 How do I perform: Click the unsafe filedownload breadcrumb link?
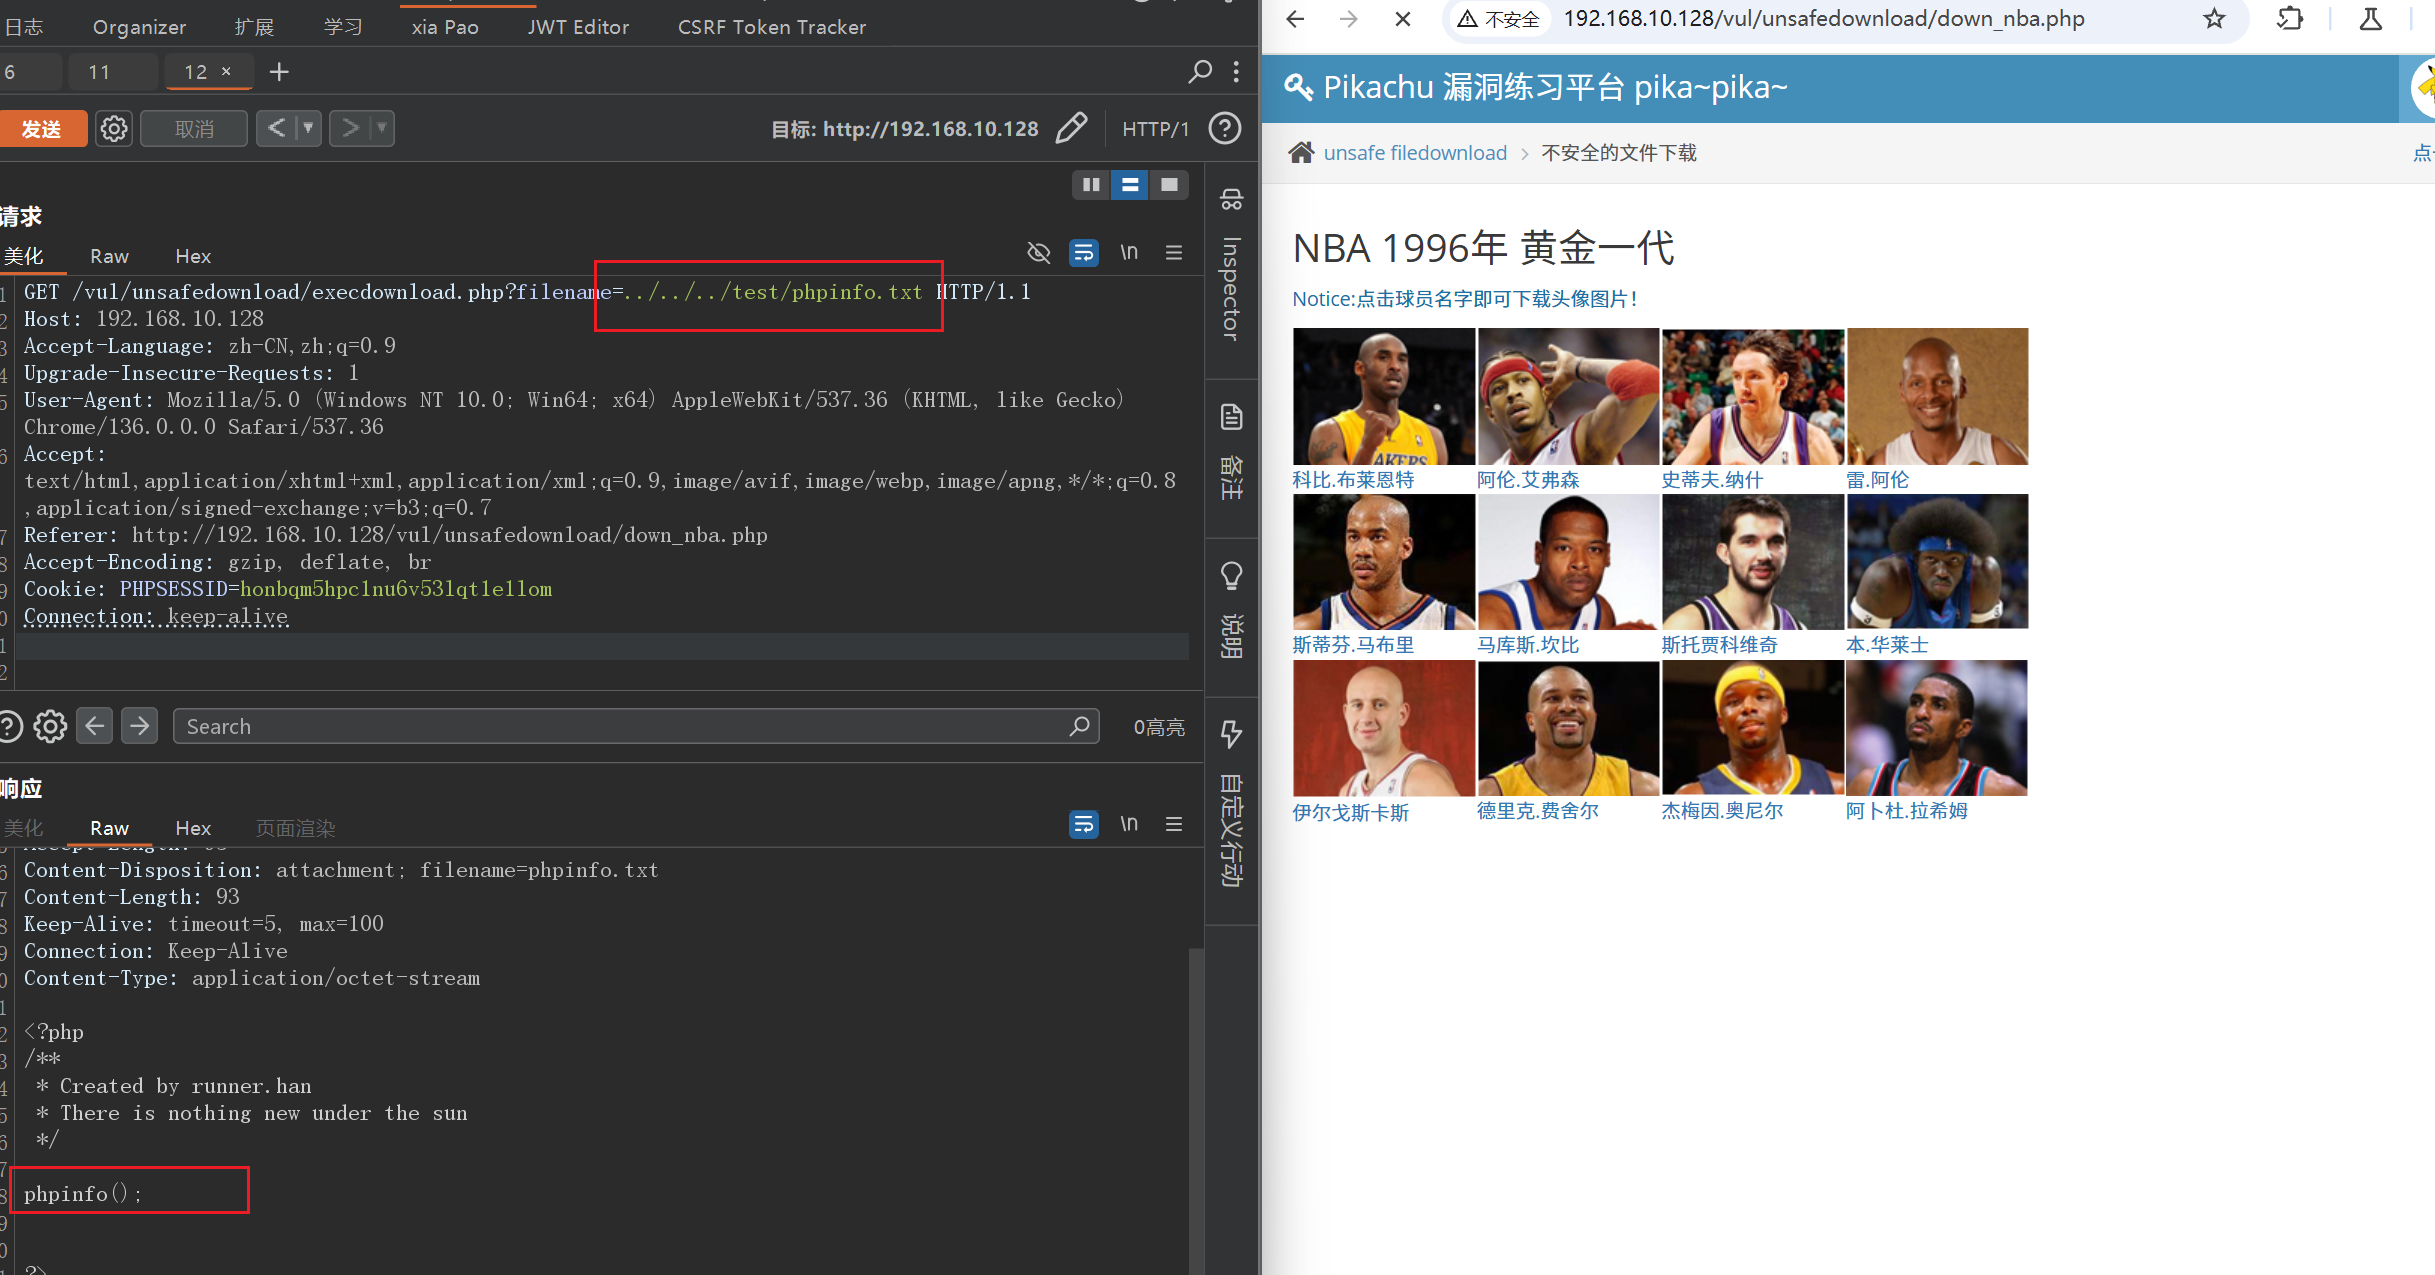[1414, 153]
